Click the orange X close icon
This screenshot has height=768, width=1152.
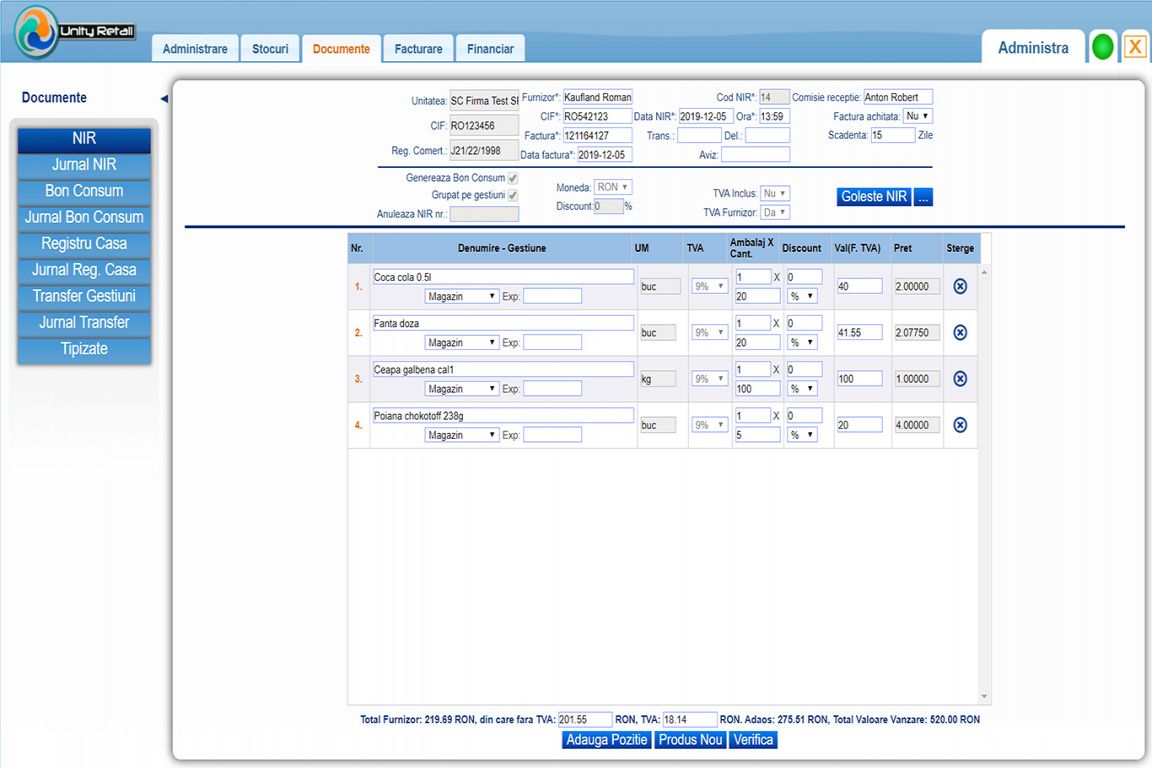click(x=1134, y=47)
